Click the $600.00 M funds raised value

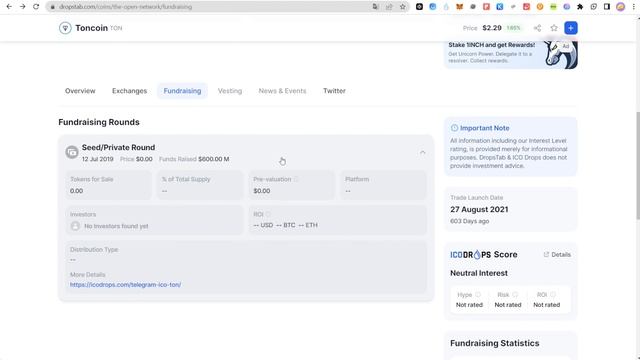(x=213, y=159)
